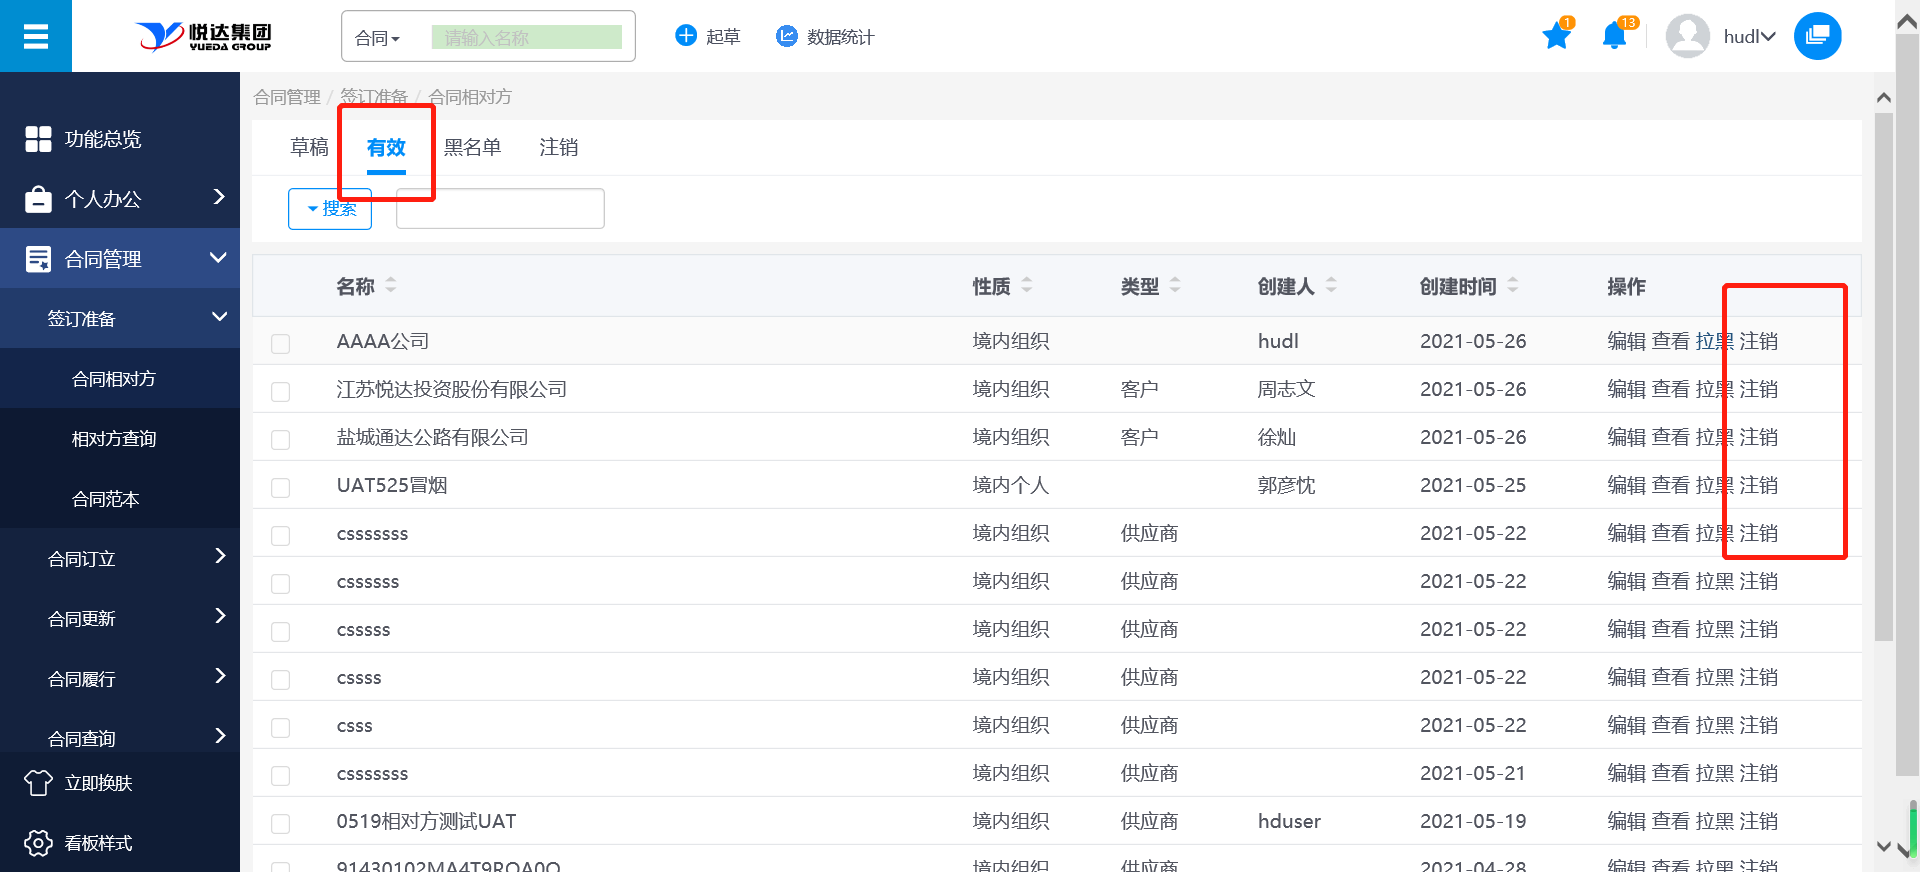Open the 合同 dropdown in search bar
1920x872 pixels.
(x=378, y=38)
